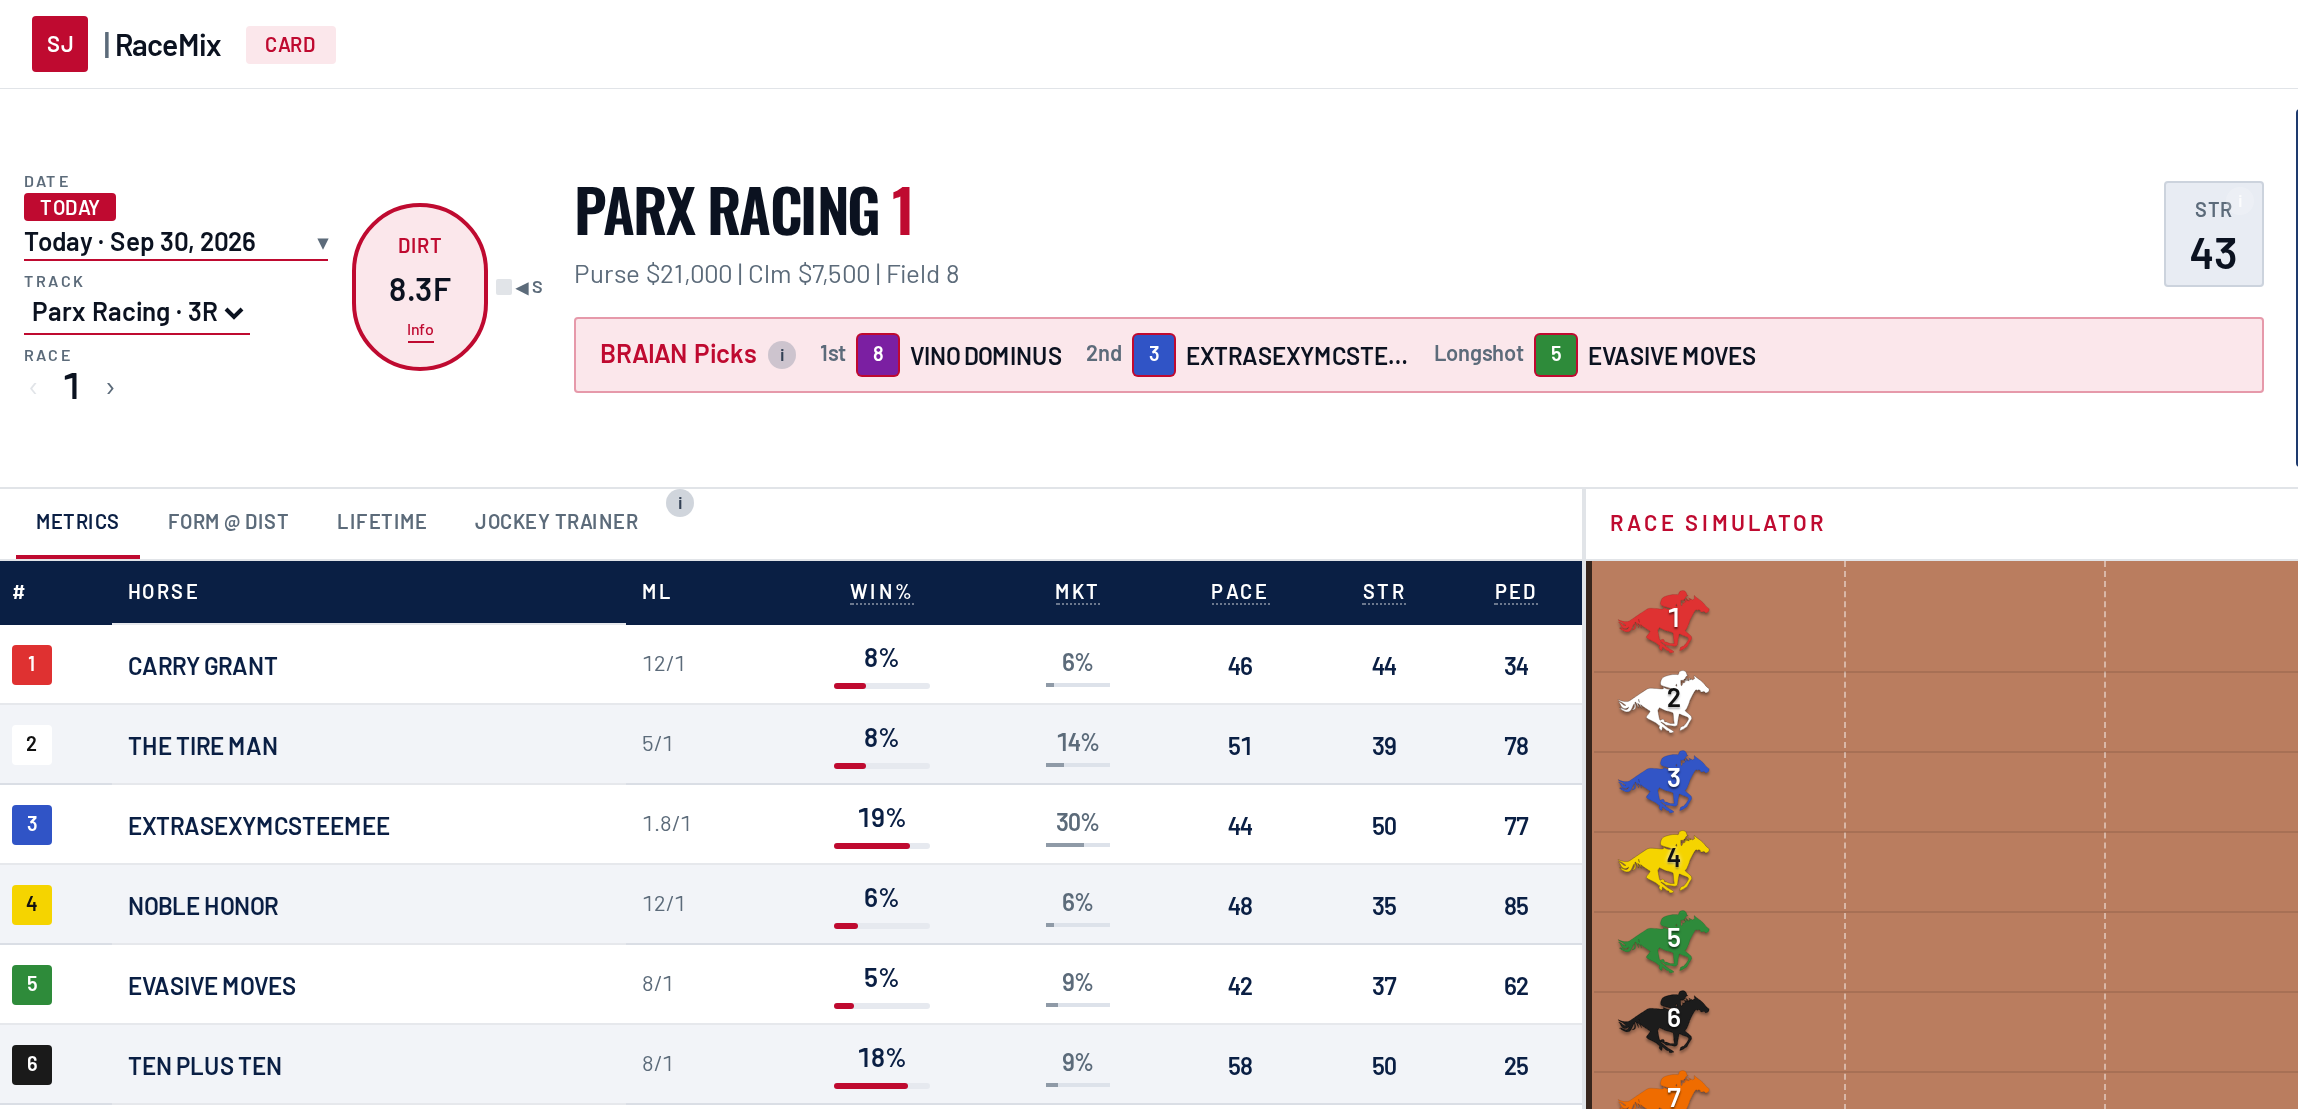This screenshot has height=1109, width=2298.
Task: Click purple number 8 badge in picks
Action: (x=878, y=355)
